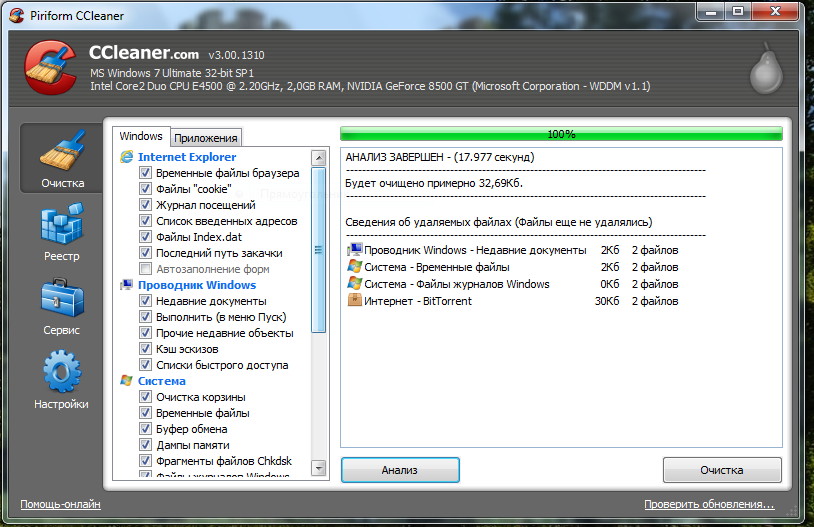Open Проверить обновления link
This screenshot has width=814, height=527.
tap(709, 504)
